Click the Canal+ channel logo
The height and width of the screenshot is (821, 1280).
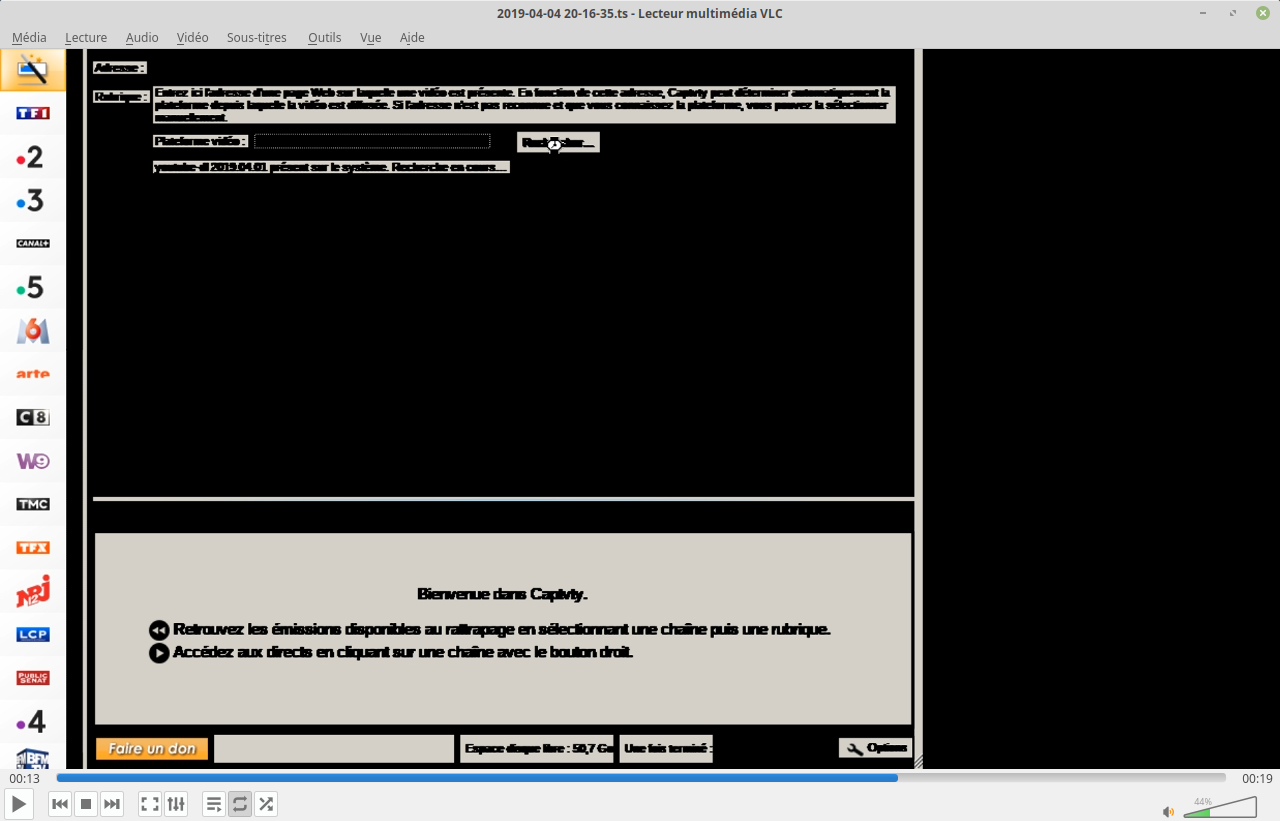pos(32,243)
